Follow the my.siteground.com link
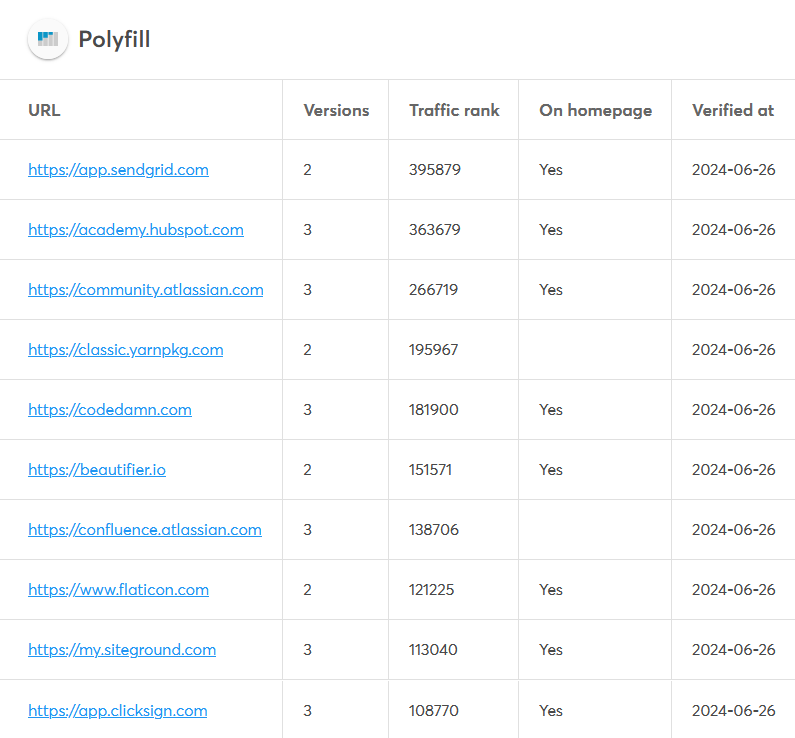The image size is (795, 738). pos(122,650)
